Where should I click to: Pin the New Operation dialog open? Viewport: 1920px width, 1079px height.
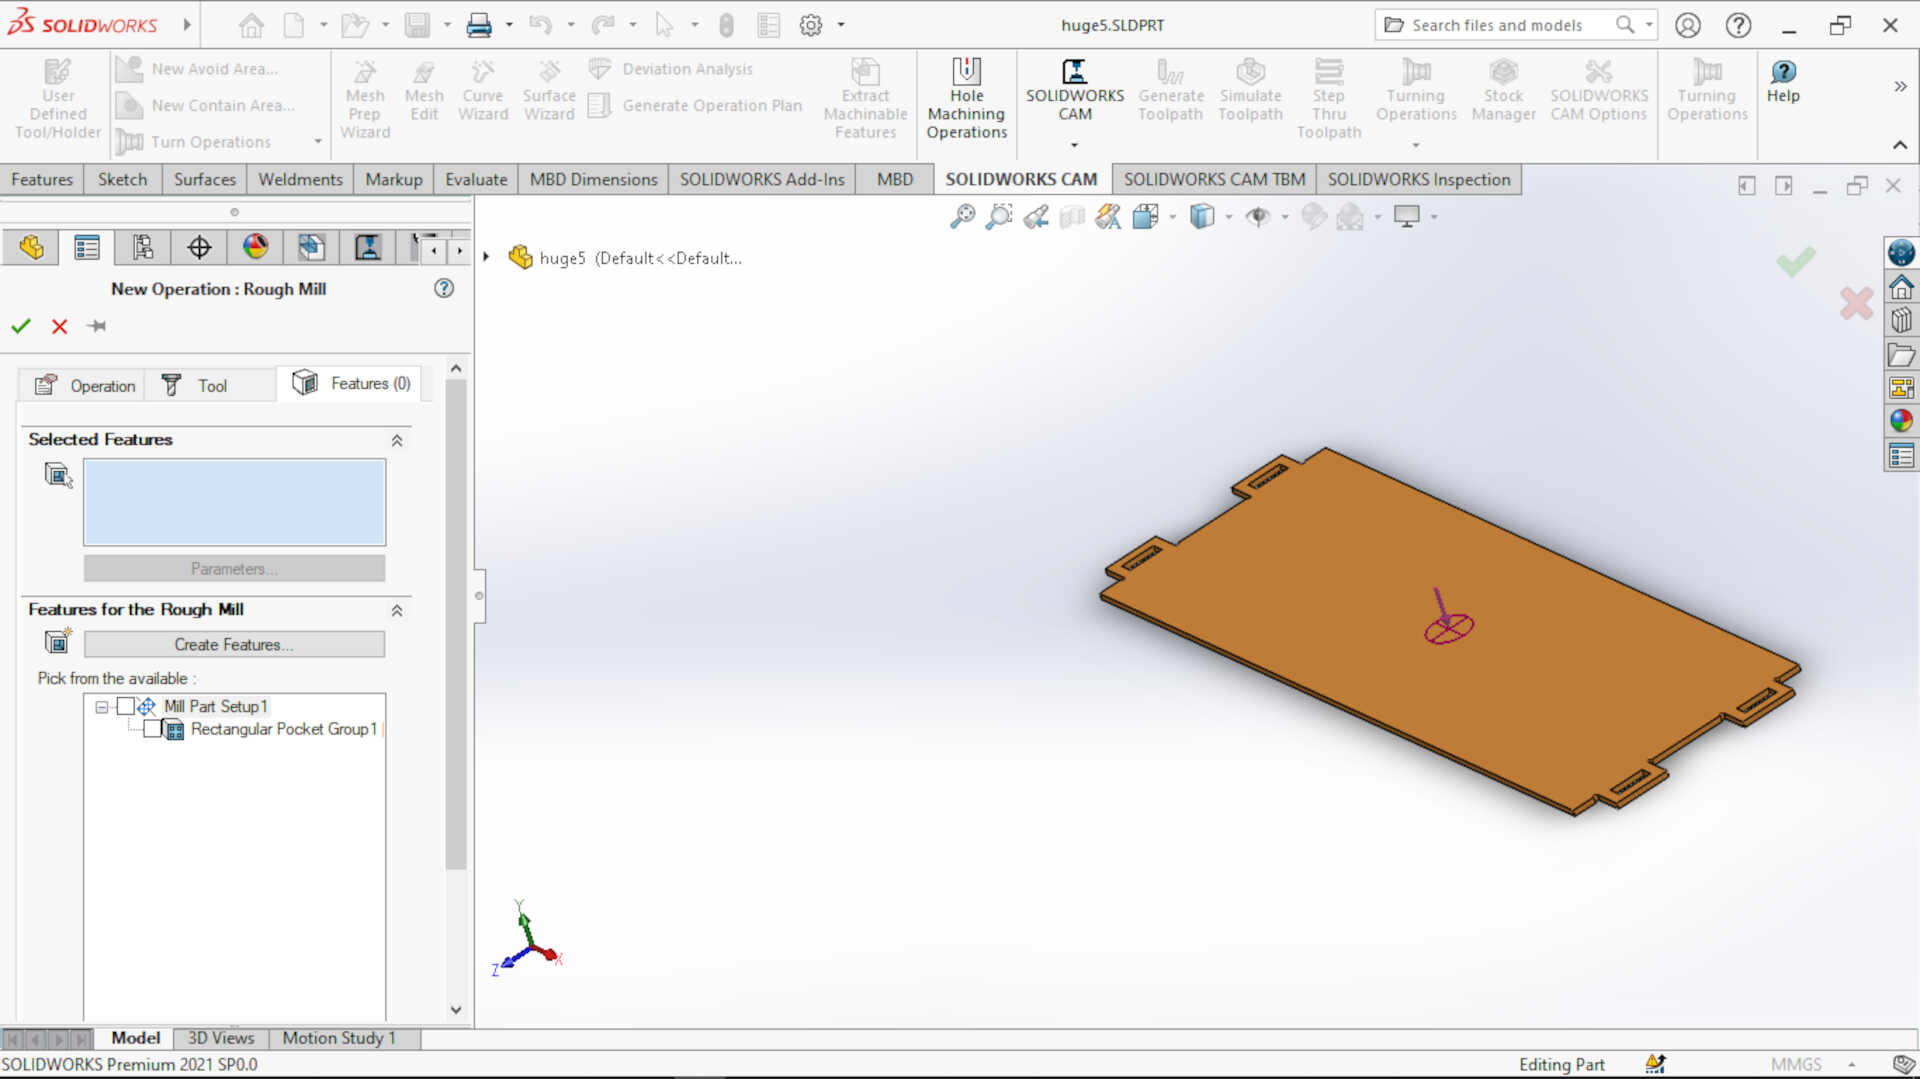pos(96,326)
